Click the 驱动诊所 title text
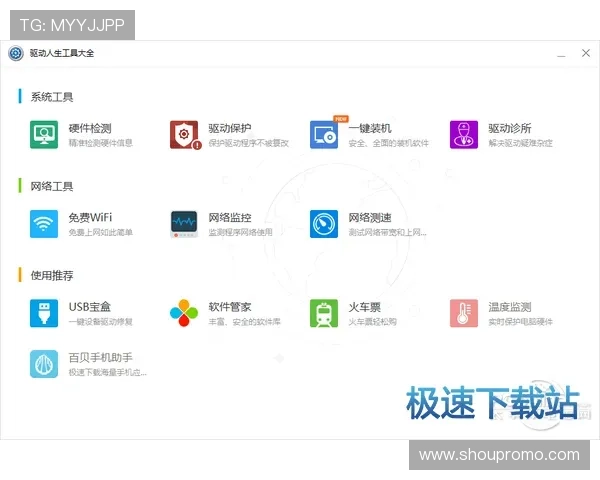 tap(510, 128)
